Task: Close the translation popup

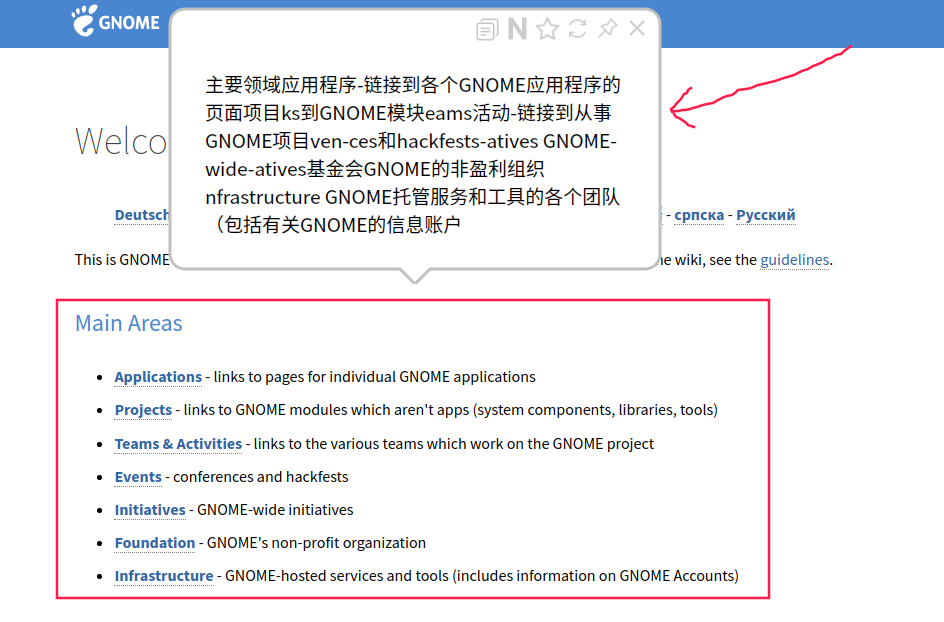Action: tap(637, 29)
